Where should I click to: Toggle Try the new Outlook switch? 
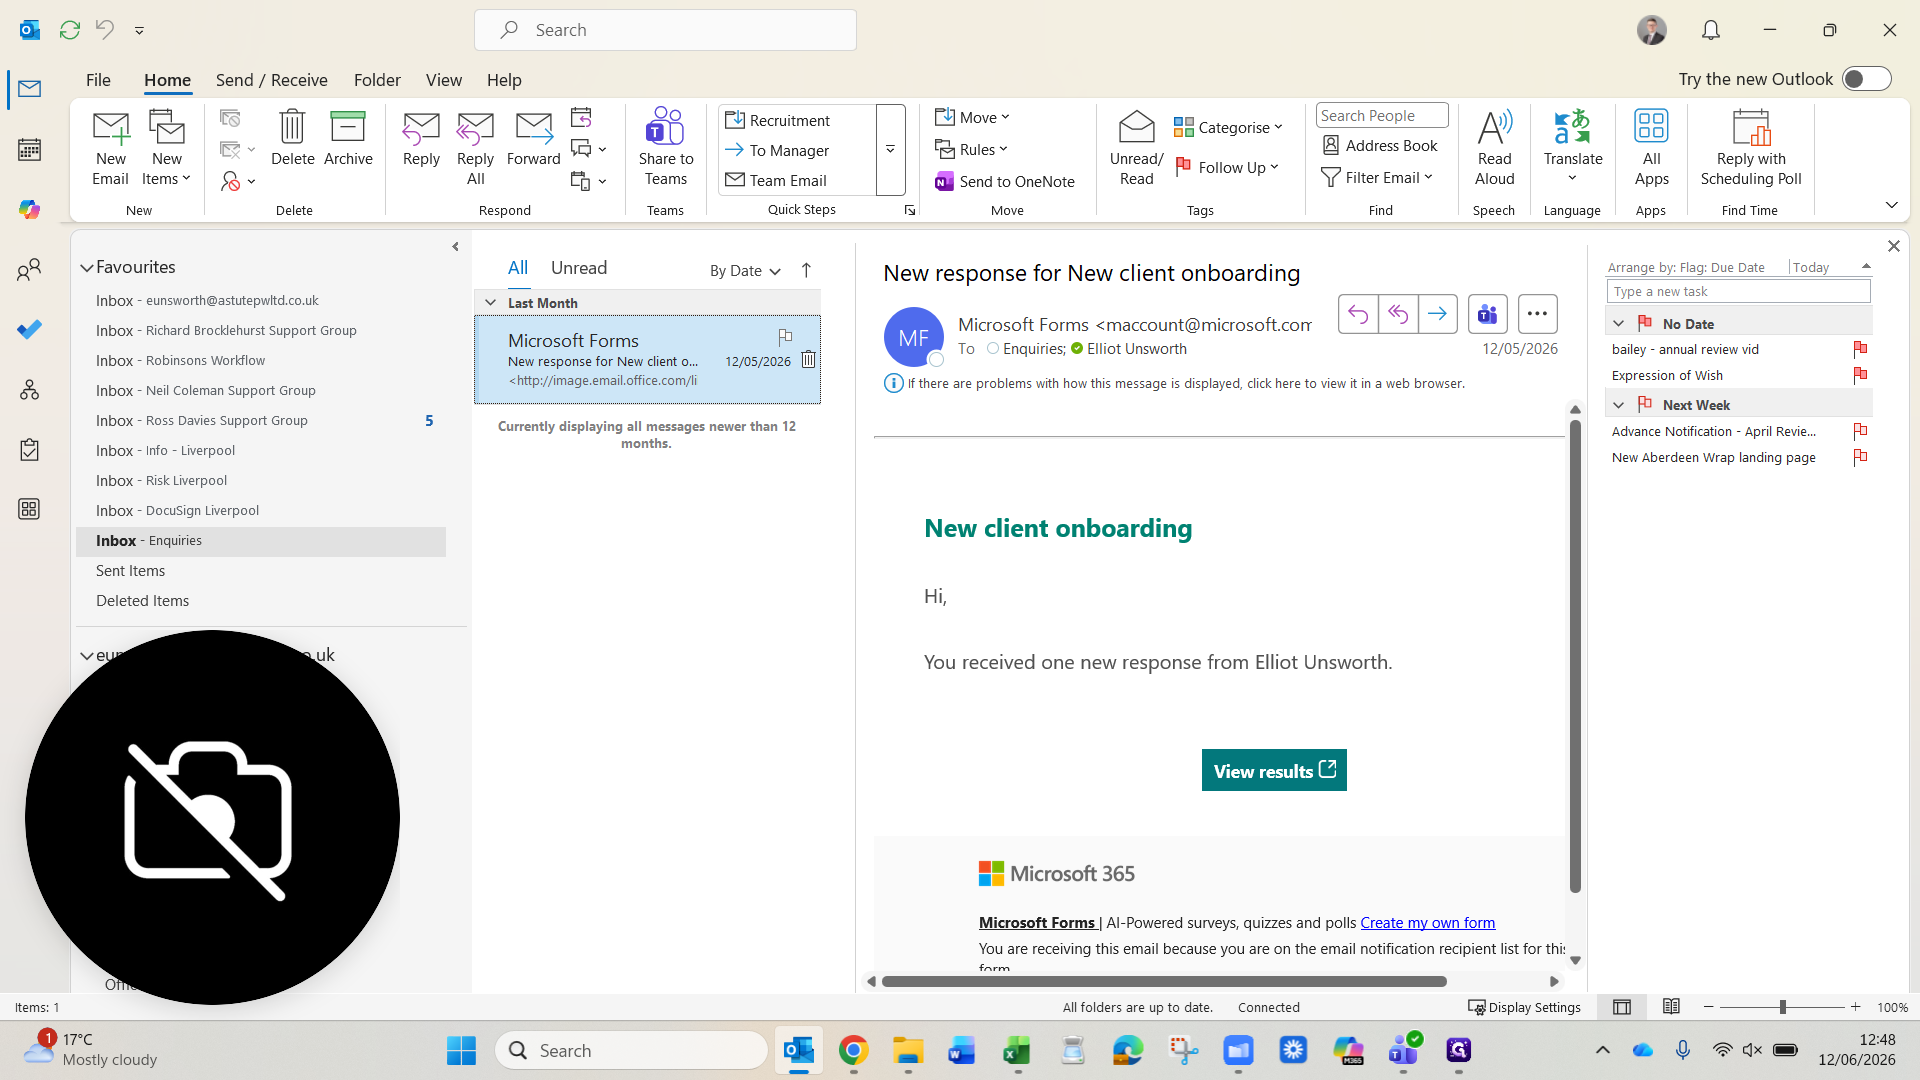point(1866,79)
